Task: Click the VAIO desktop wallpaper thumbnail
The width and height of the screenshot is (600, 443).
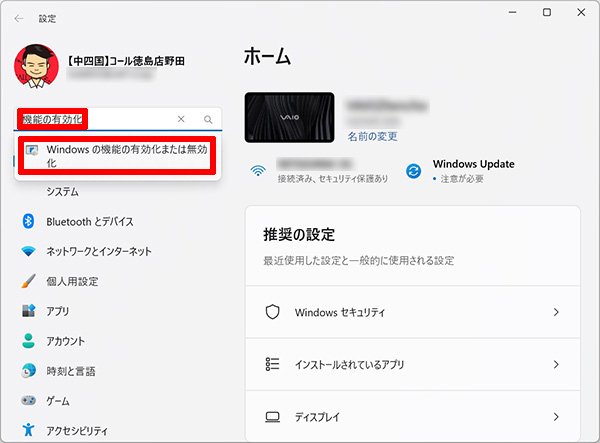Action: [x=289, y=117]
